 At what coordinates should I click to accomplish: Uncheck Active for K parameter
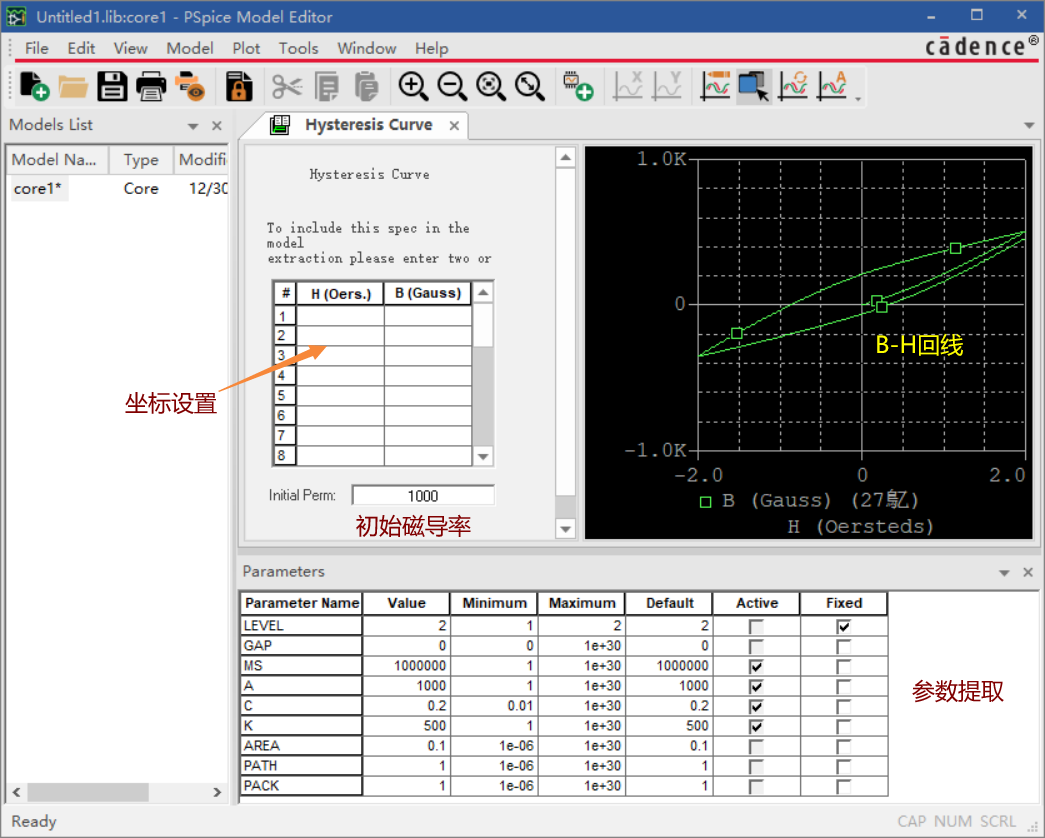click(x=756, y=726)
